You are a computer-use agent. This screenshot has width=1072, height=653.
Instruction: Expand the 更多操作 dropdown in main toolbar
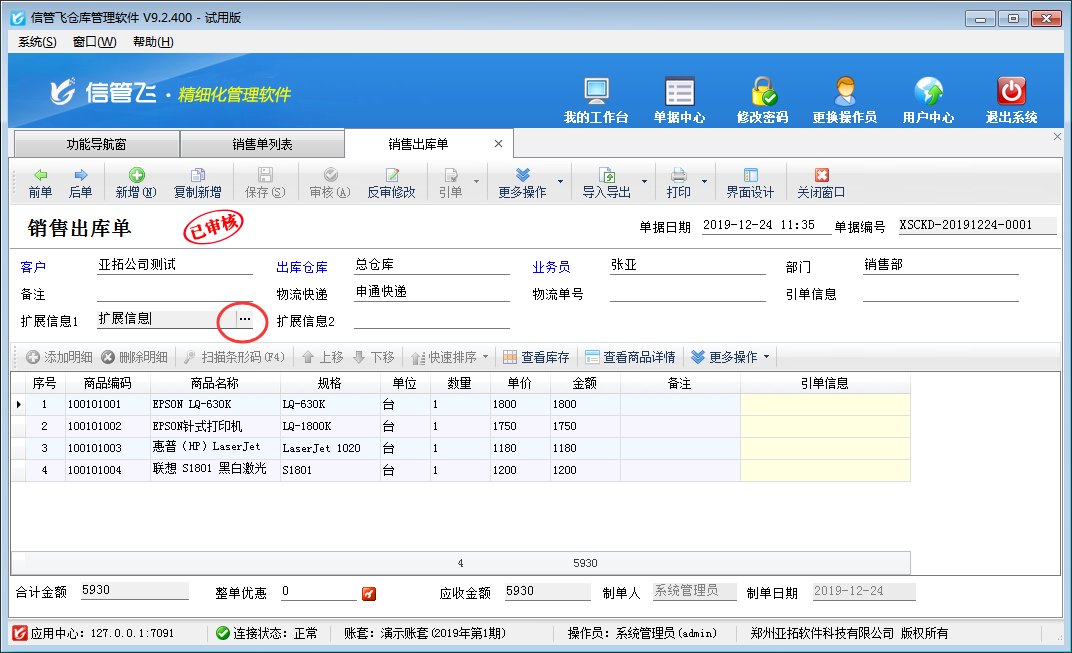click(x=560, y=183)
